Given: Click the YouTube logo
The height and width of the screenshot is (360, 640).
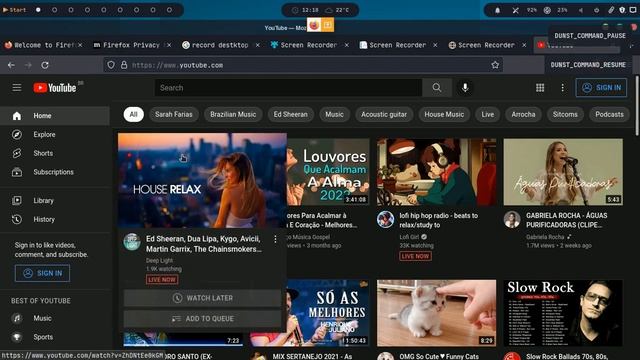Looking at the screenshot, I should [x=55, y=88].
